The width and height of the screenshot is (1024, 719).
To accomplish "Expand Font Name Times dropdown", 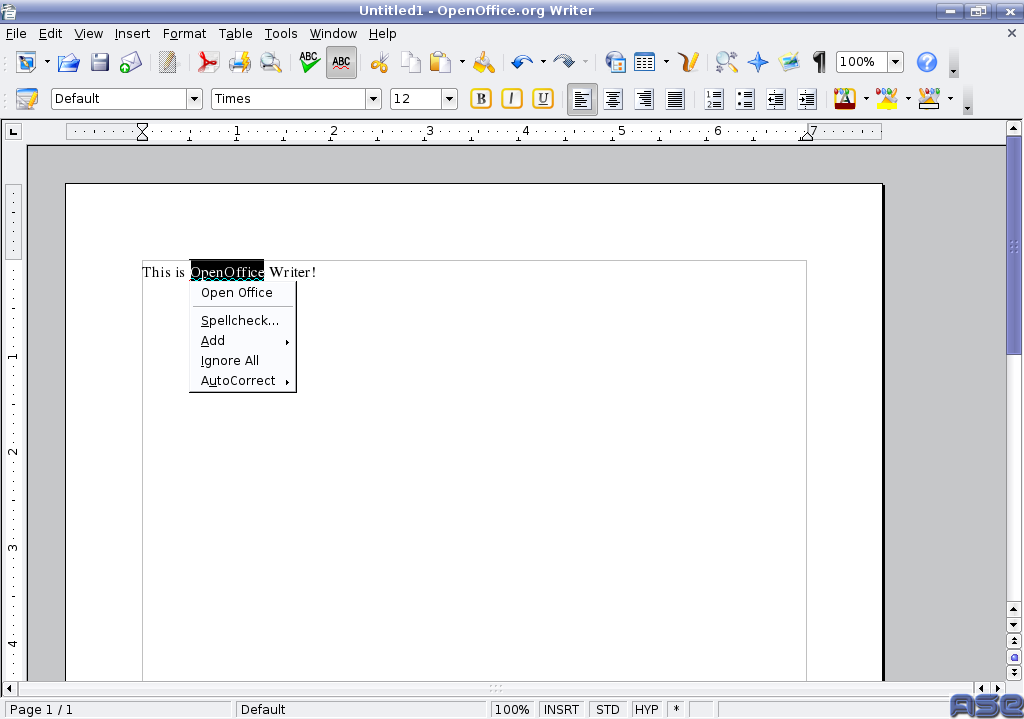I will 374,99.
